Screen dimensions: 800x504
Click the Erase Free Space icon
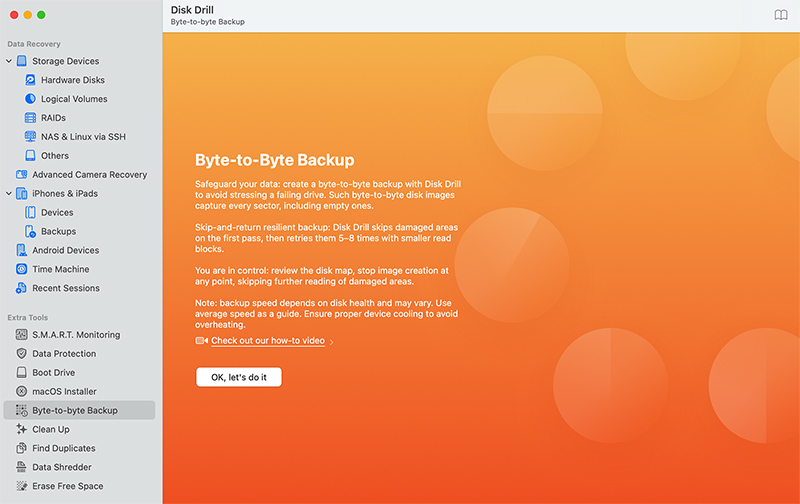coord(21,486)
